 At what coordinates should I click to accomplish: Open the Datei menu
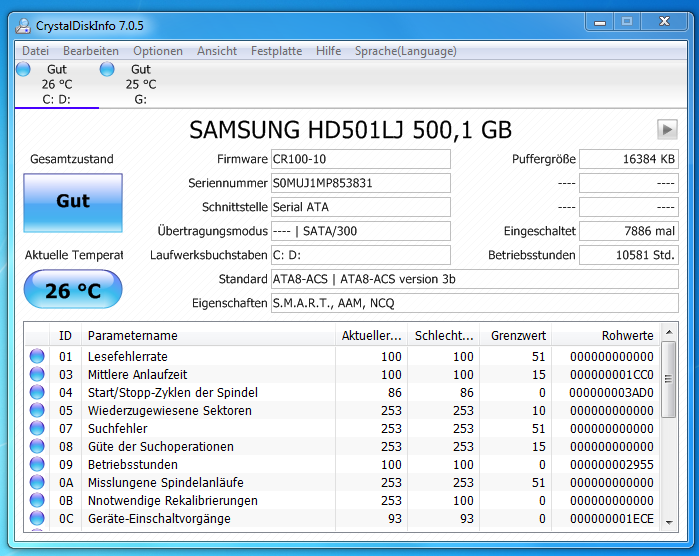click(x=35, y=51)
